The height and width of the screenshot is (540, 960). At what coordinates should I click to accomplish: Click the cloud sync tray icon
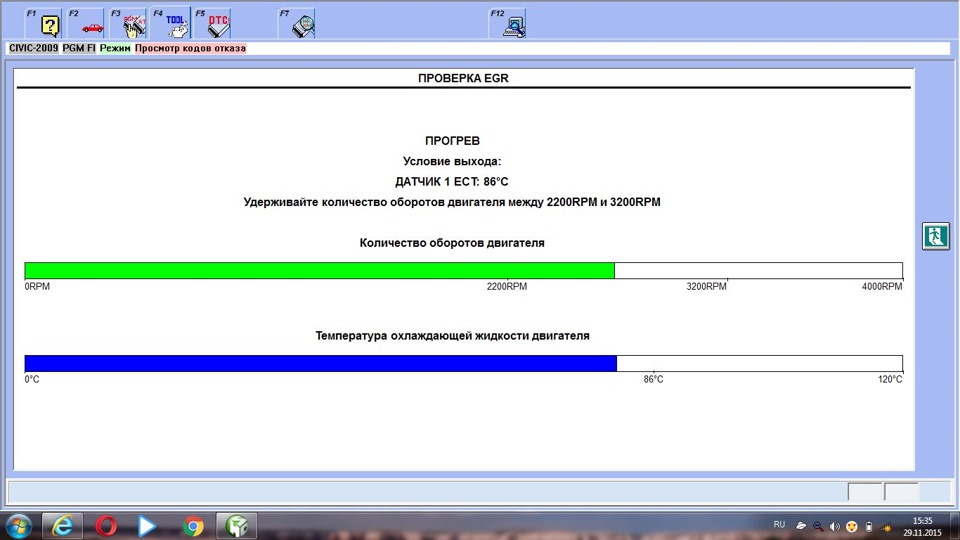[801, 527]
